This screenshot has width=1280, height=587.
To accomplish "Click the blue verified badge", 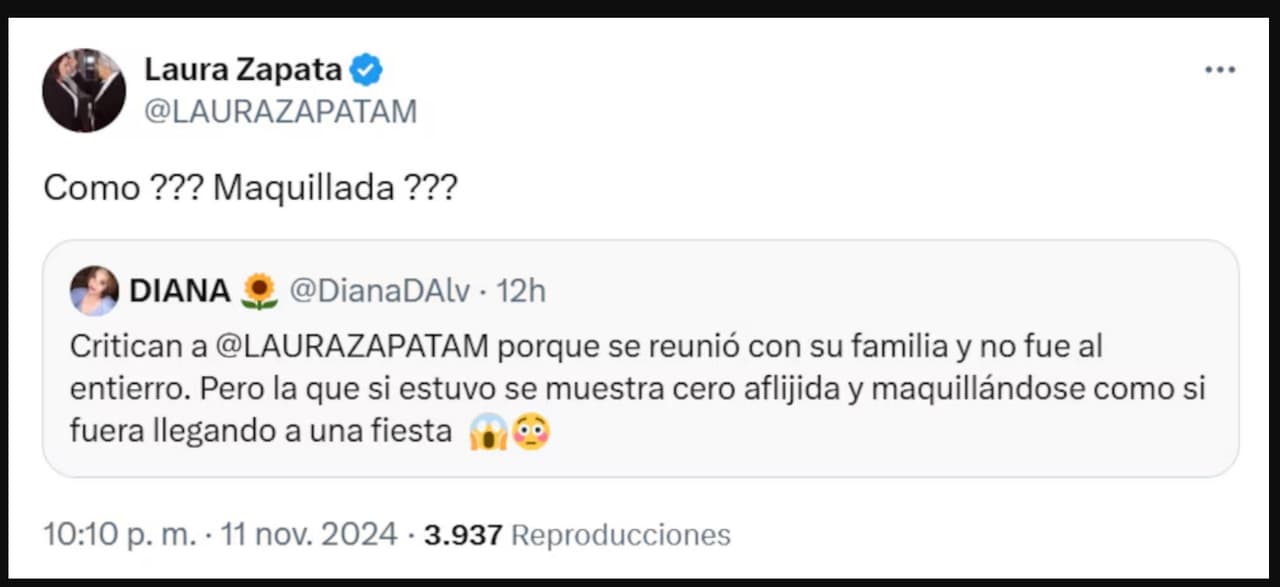I will 365,70.
